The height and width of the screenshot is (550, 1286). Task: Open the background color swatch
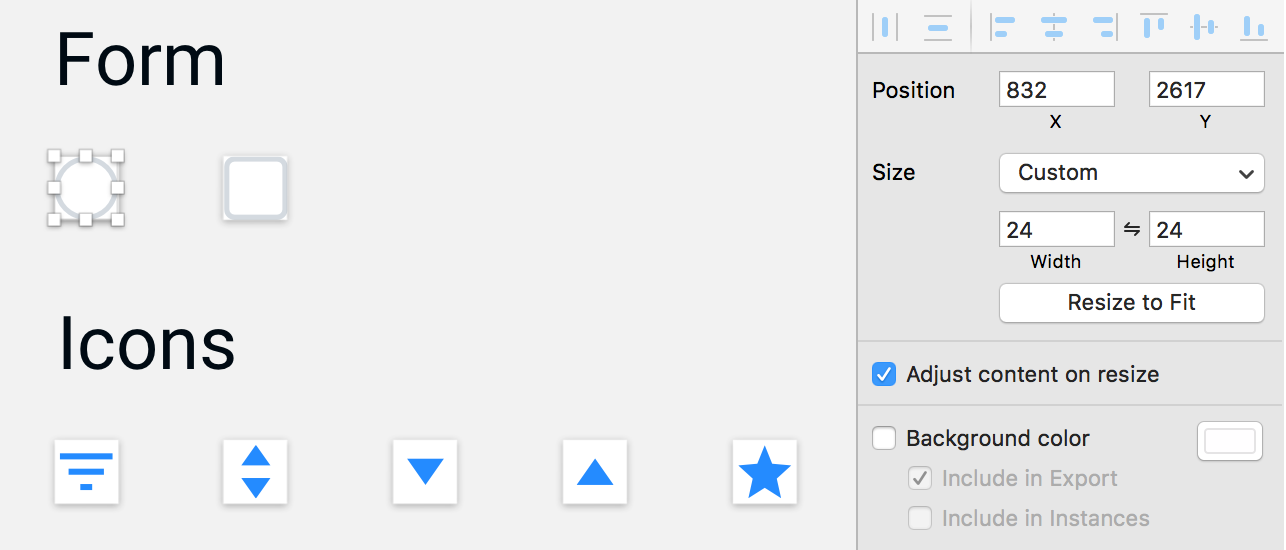(x=1230, y=441)
